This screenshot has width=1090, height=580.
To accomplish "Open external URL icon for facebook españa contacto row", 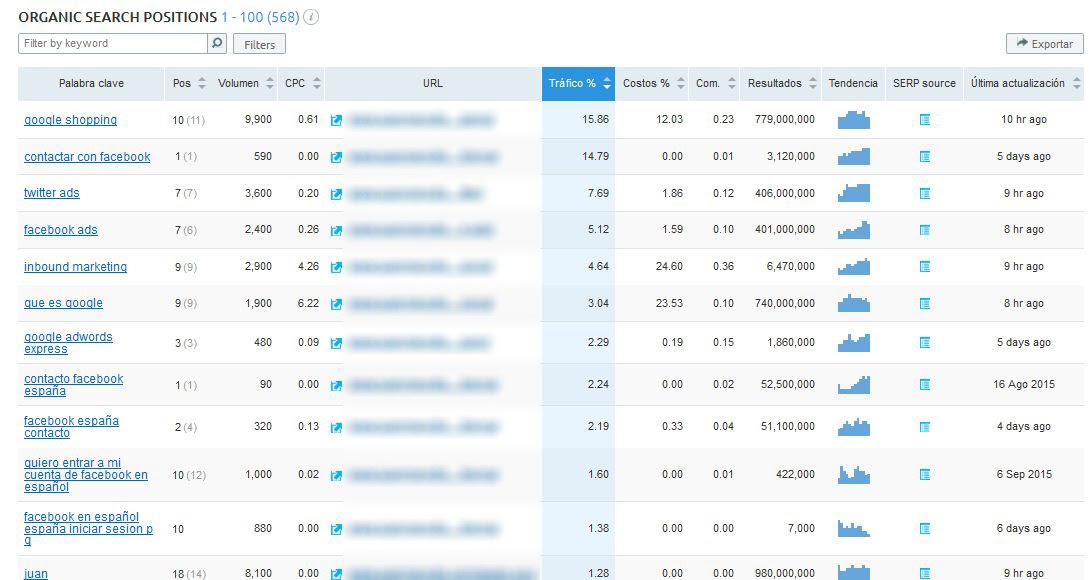I will click(x=336, y=428).
